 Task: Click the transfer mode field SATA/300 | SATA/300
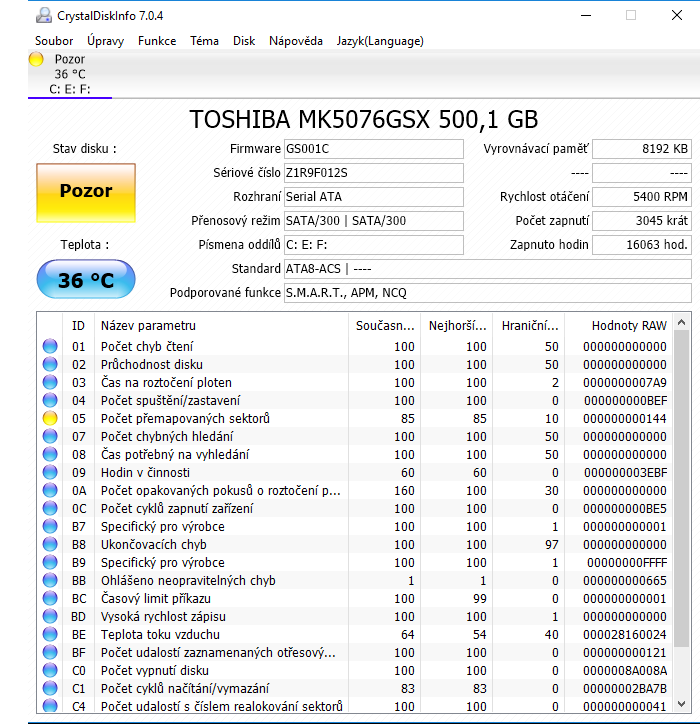[x=374, y=221]
